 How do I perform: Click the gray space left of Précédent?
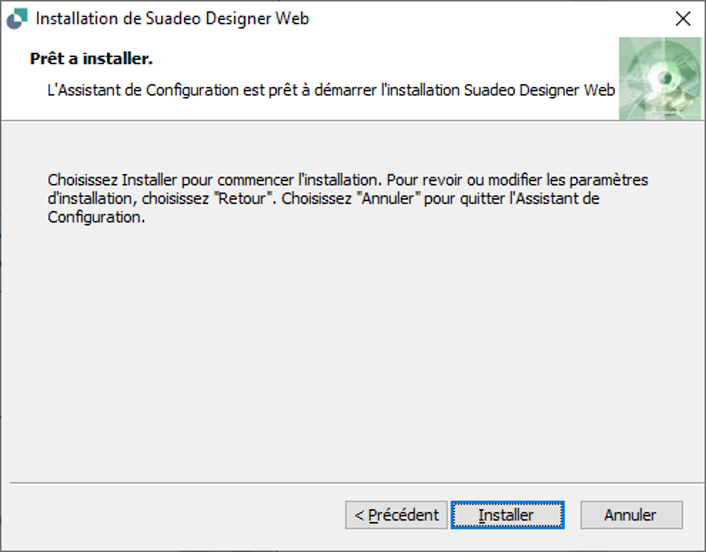coord(176,515)
